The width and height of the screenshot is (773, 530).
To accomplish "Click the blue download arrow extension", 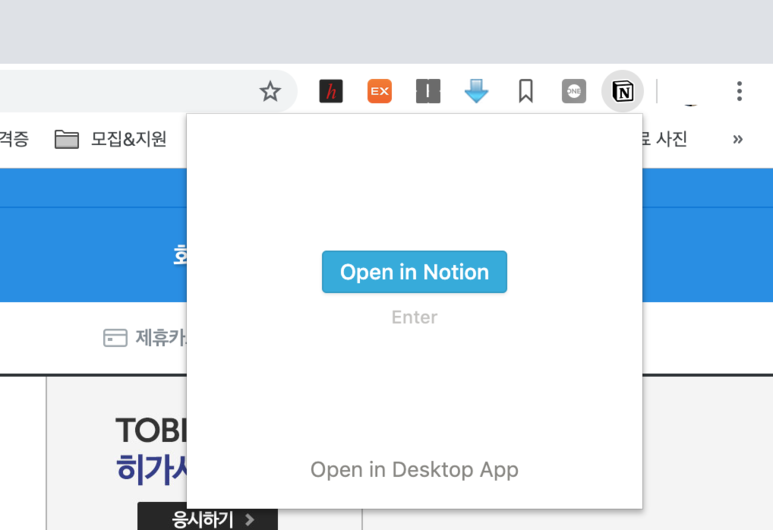I will click(476, 91).
